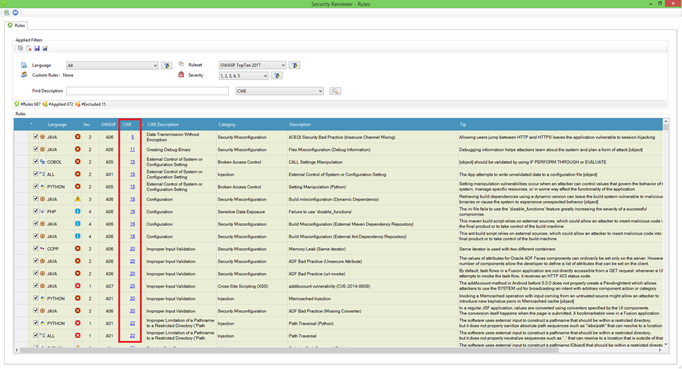
Task: Toggle the COBOL CALL Settings Manipulation checkbox
Action: click(36, 161)
